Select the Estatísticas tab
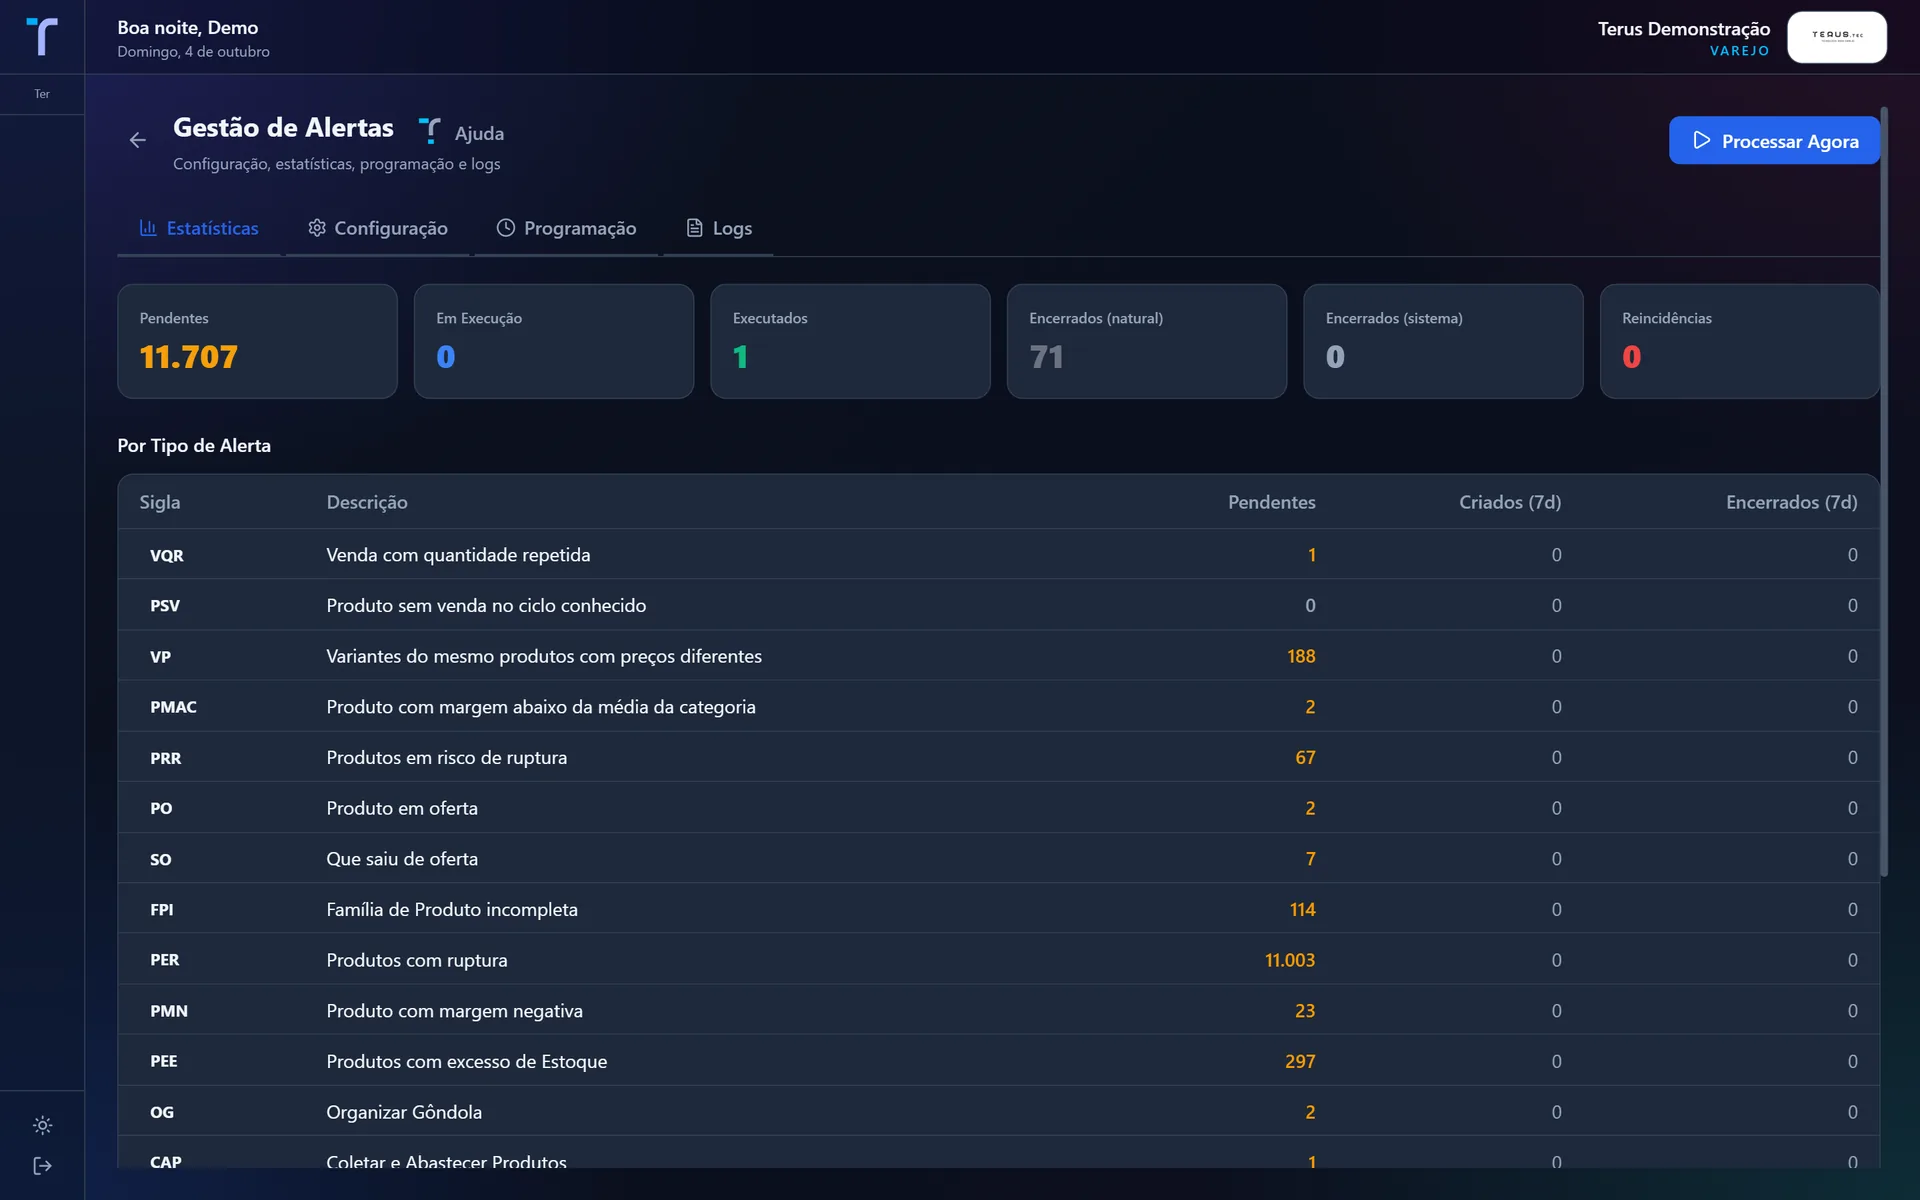 pyautogui.click(x=199, y=228)
